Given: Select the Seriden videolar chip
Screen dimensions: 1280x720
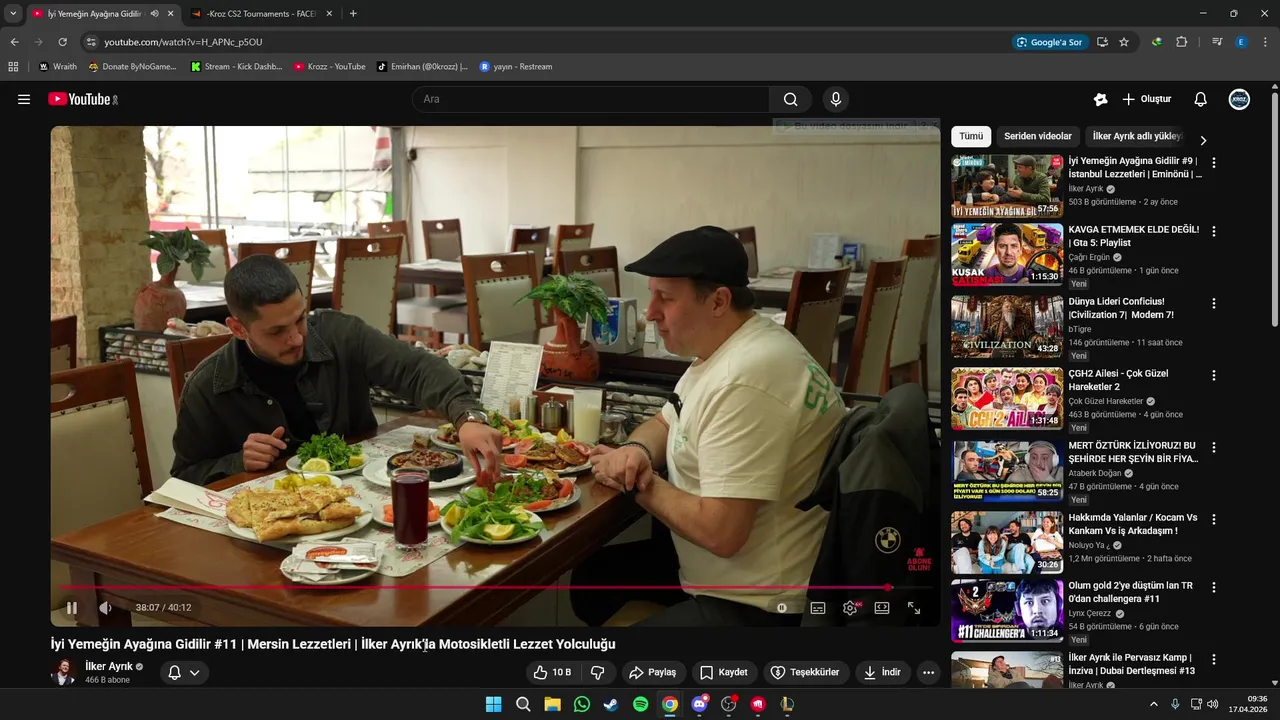Looking at the screenshot, I should click(1038, 136).
